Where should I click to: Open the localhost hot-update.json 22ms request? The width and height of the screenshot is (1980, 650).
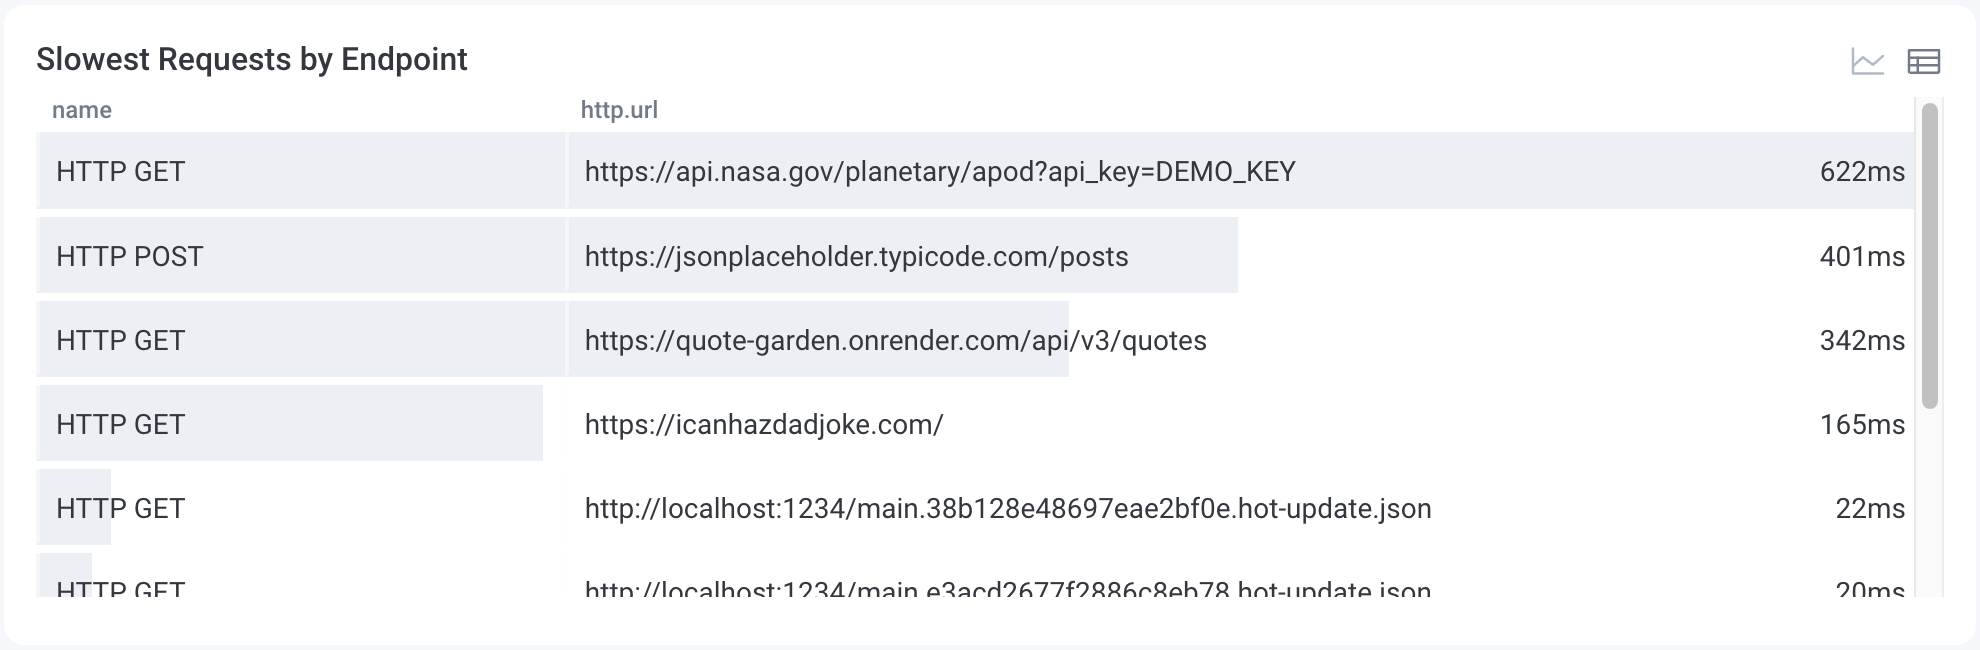pyautogui.click(x=900, y=508)
